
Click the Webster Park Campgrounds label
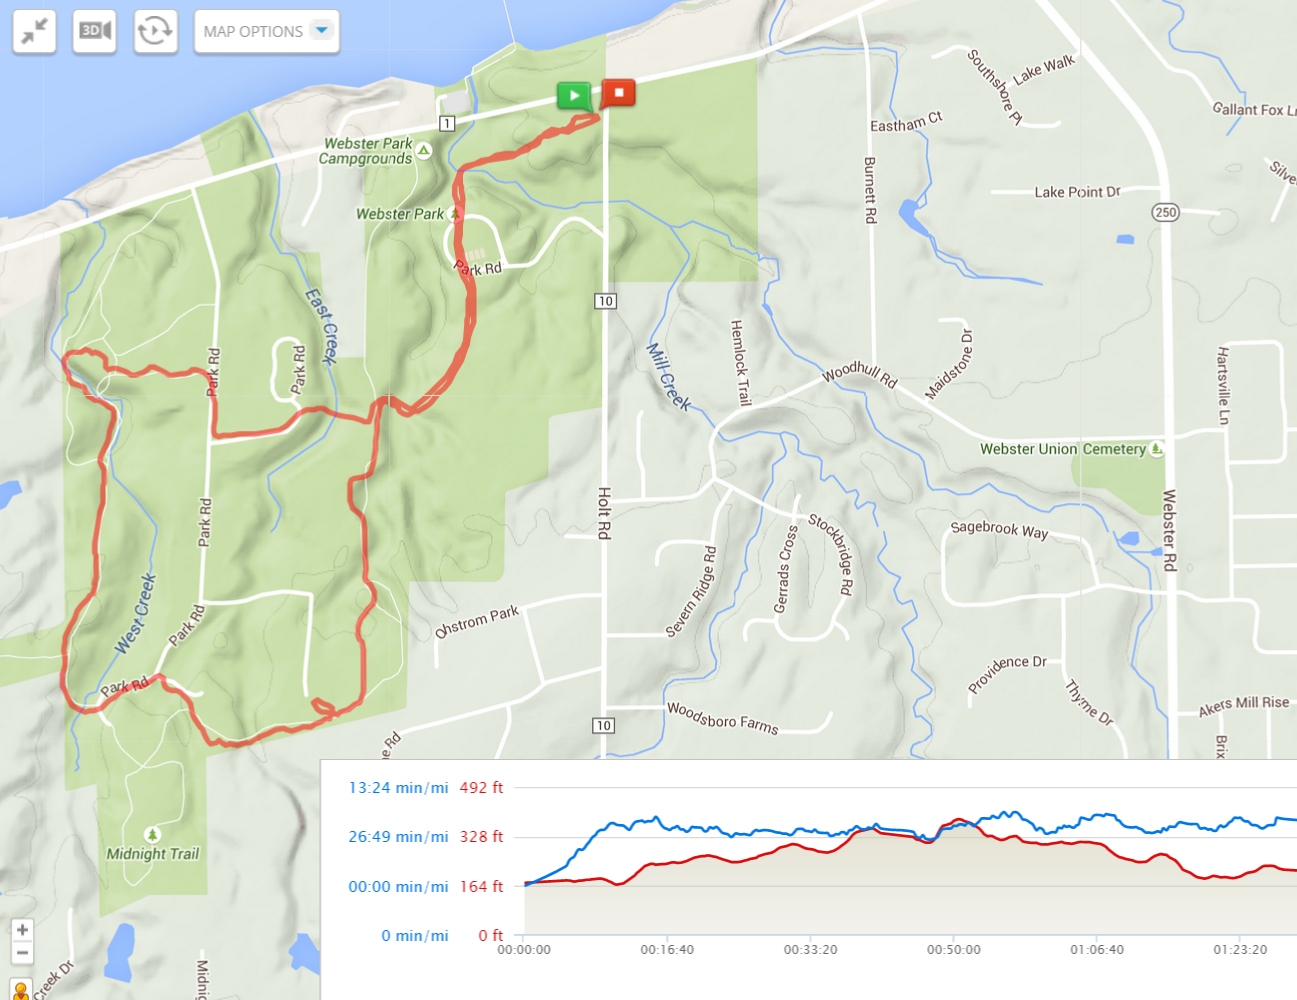(366, 151)
